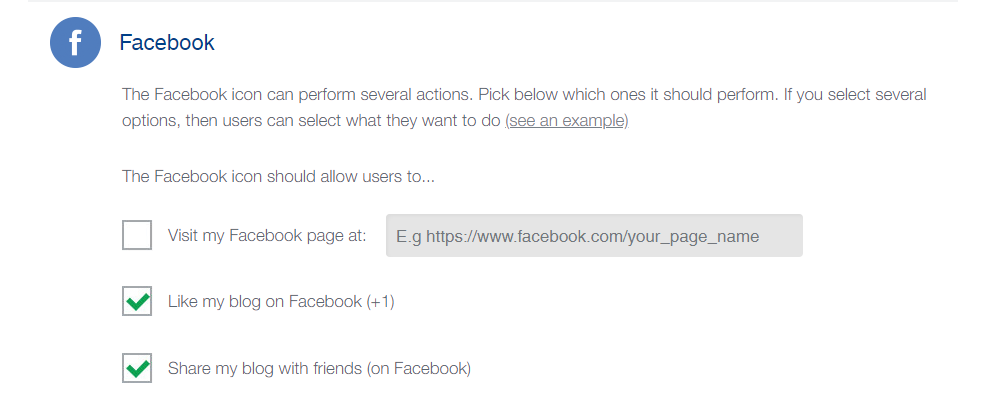Screen dimensions: 991x410
Task: Disable Share my blog with friends checkbox
Action: pos(137,368)
